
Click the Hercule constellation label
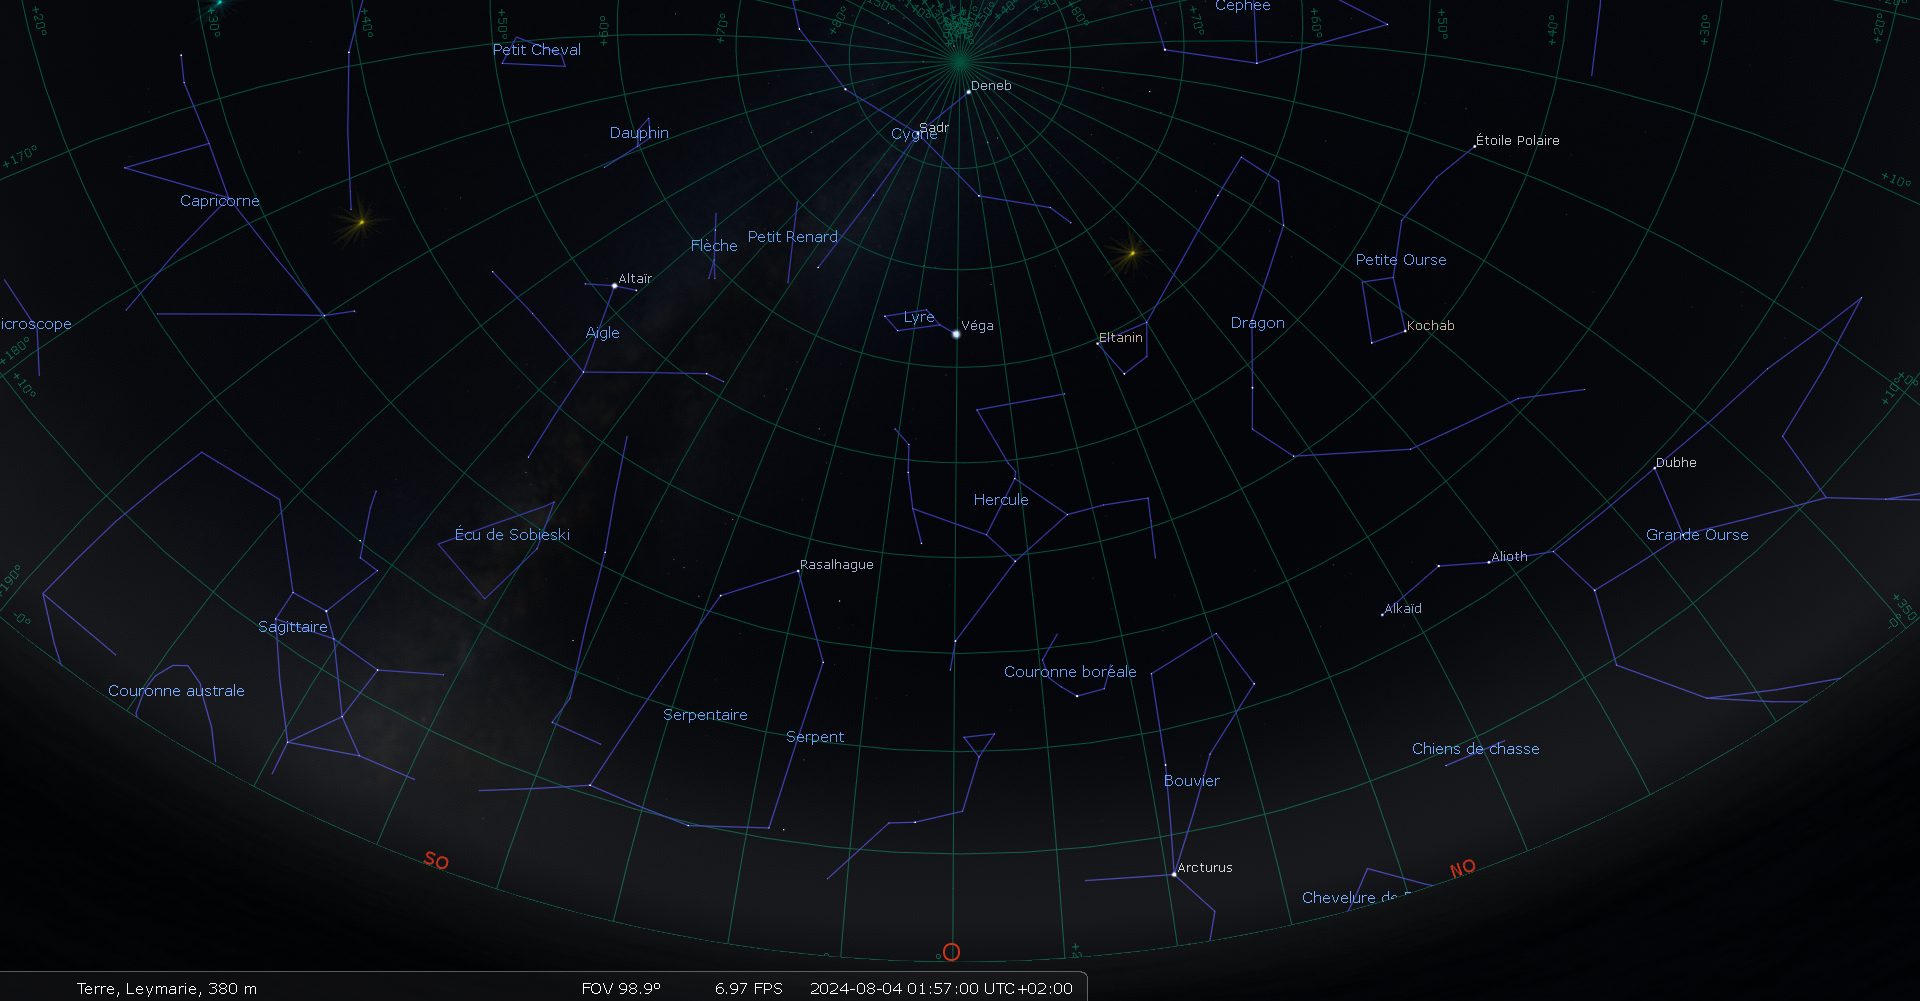coord(1001,500)
